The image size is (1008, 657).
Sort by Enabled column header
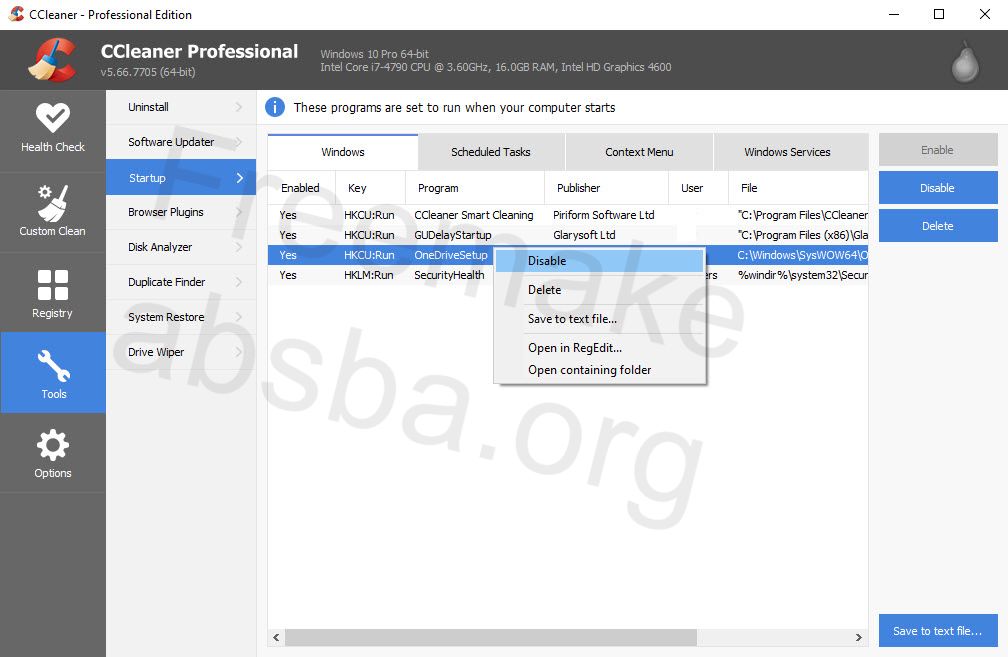coord(301,188)
